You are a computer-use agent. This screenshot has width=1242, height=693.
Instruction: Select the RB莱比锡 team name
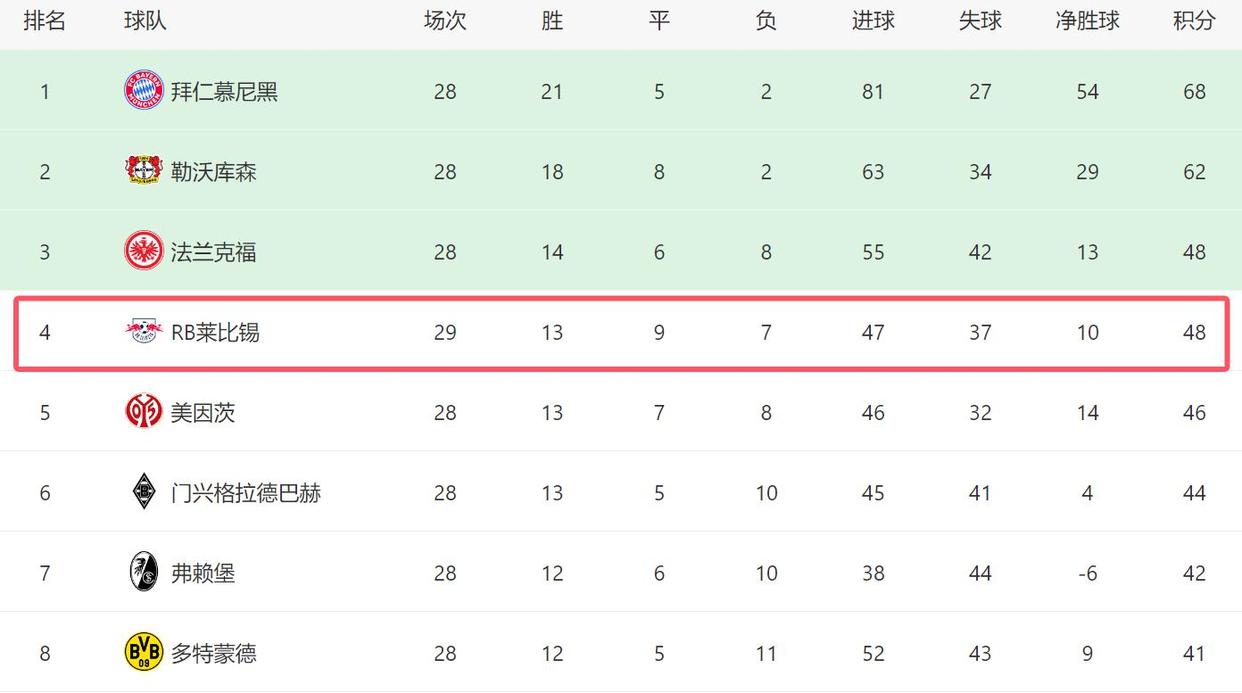[x=215, y=332]
